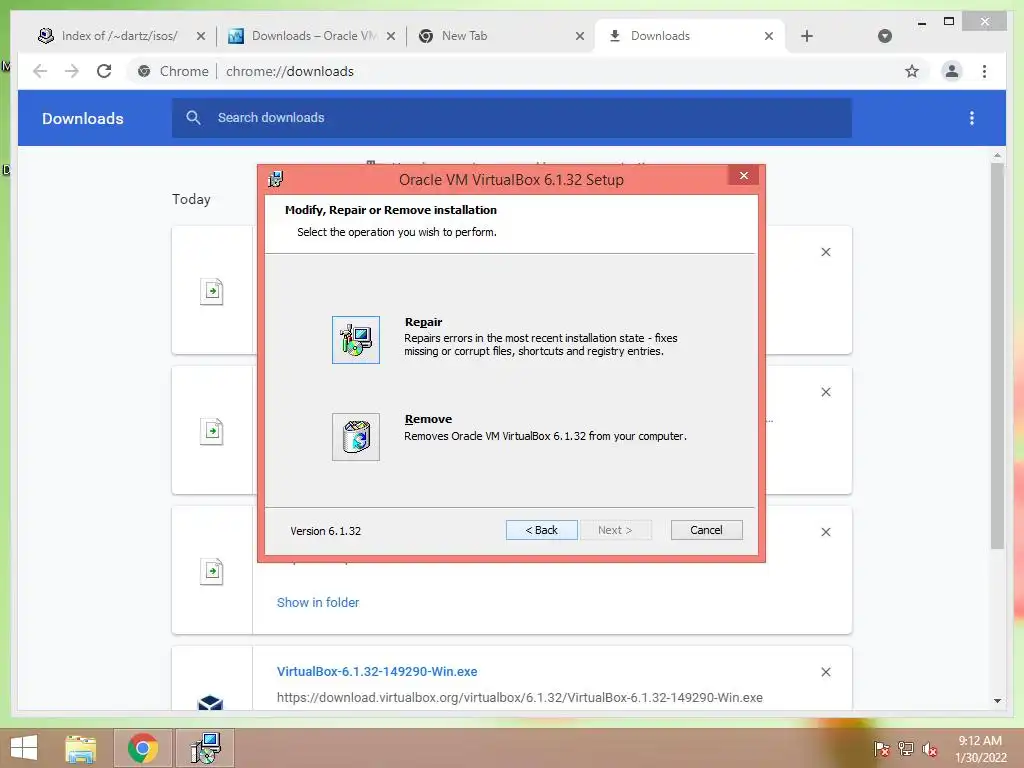The image size is (1024, 768).
Task: Click the Search downloads field
Action: [511, 118]
